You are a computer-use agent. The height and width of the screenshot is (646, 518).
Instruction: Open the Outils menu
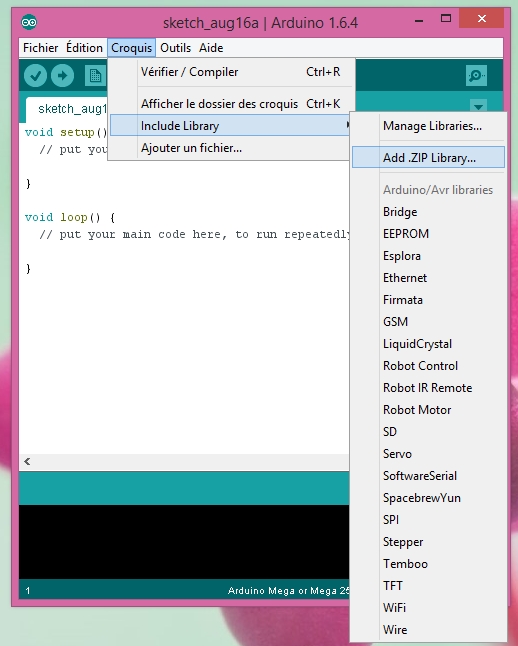coord(176,48)
